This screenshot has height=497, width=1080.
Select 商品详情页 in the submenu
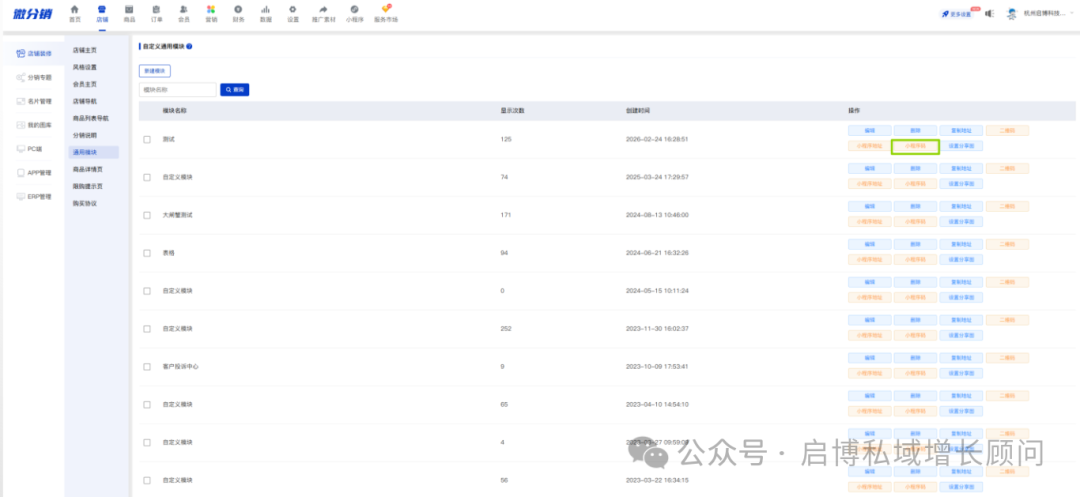(87, 169)
